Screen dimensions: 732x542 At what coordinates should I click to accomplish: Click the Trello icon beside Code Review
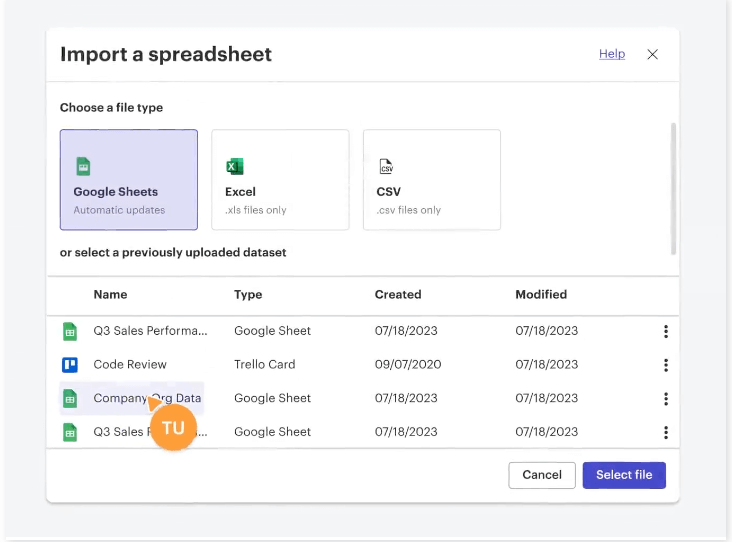point(70,365)
